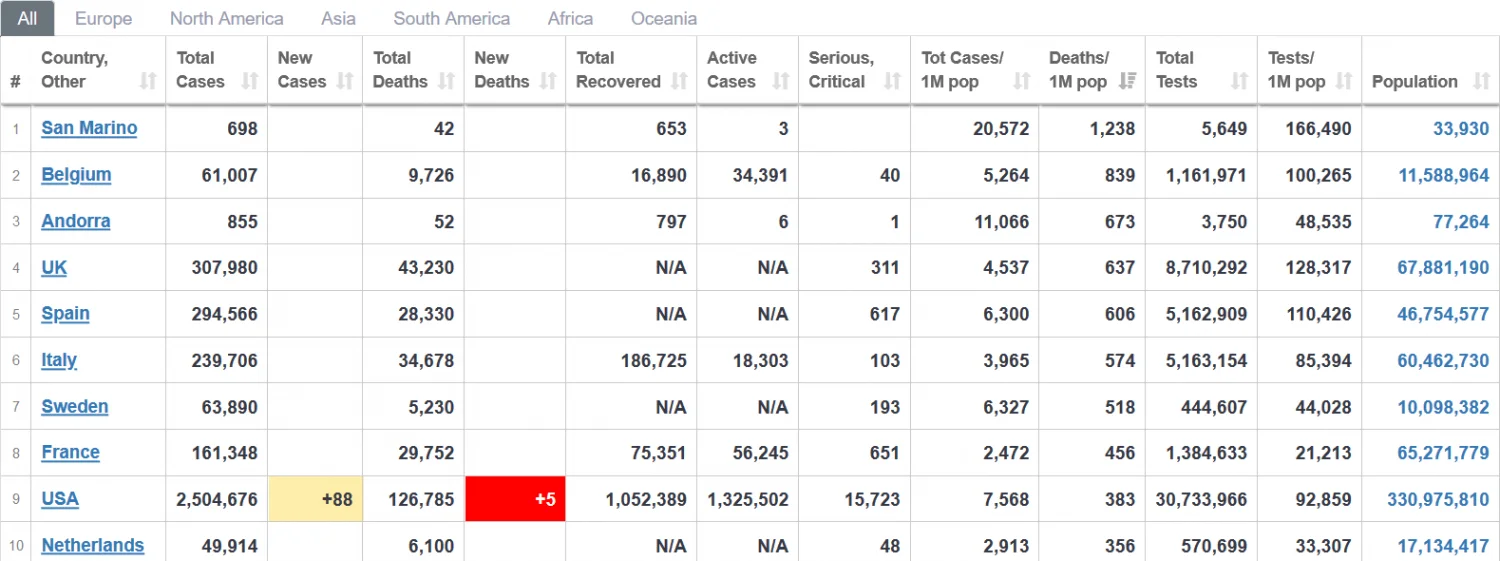Open the Italy country link

point(59,360)
